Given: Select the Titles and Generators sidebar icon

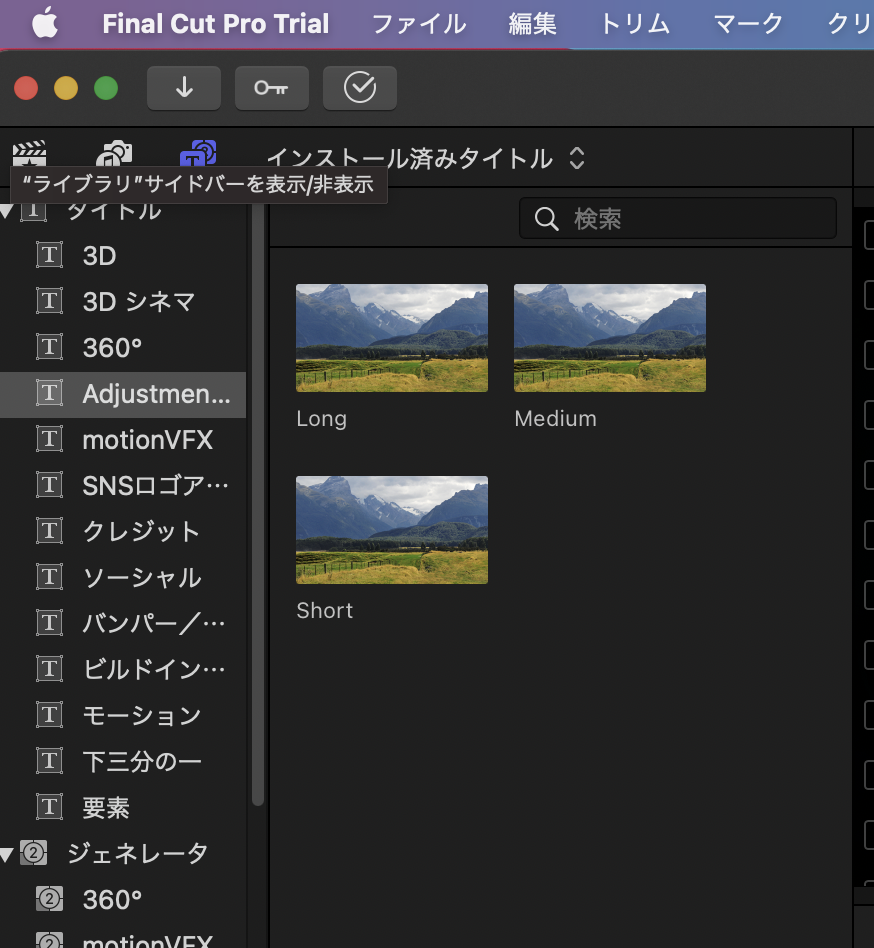Looking at the screenshot, I should (198, 154).
